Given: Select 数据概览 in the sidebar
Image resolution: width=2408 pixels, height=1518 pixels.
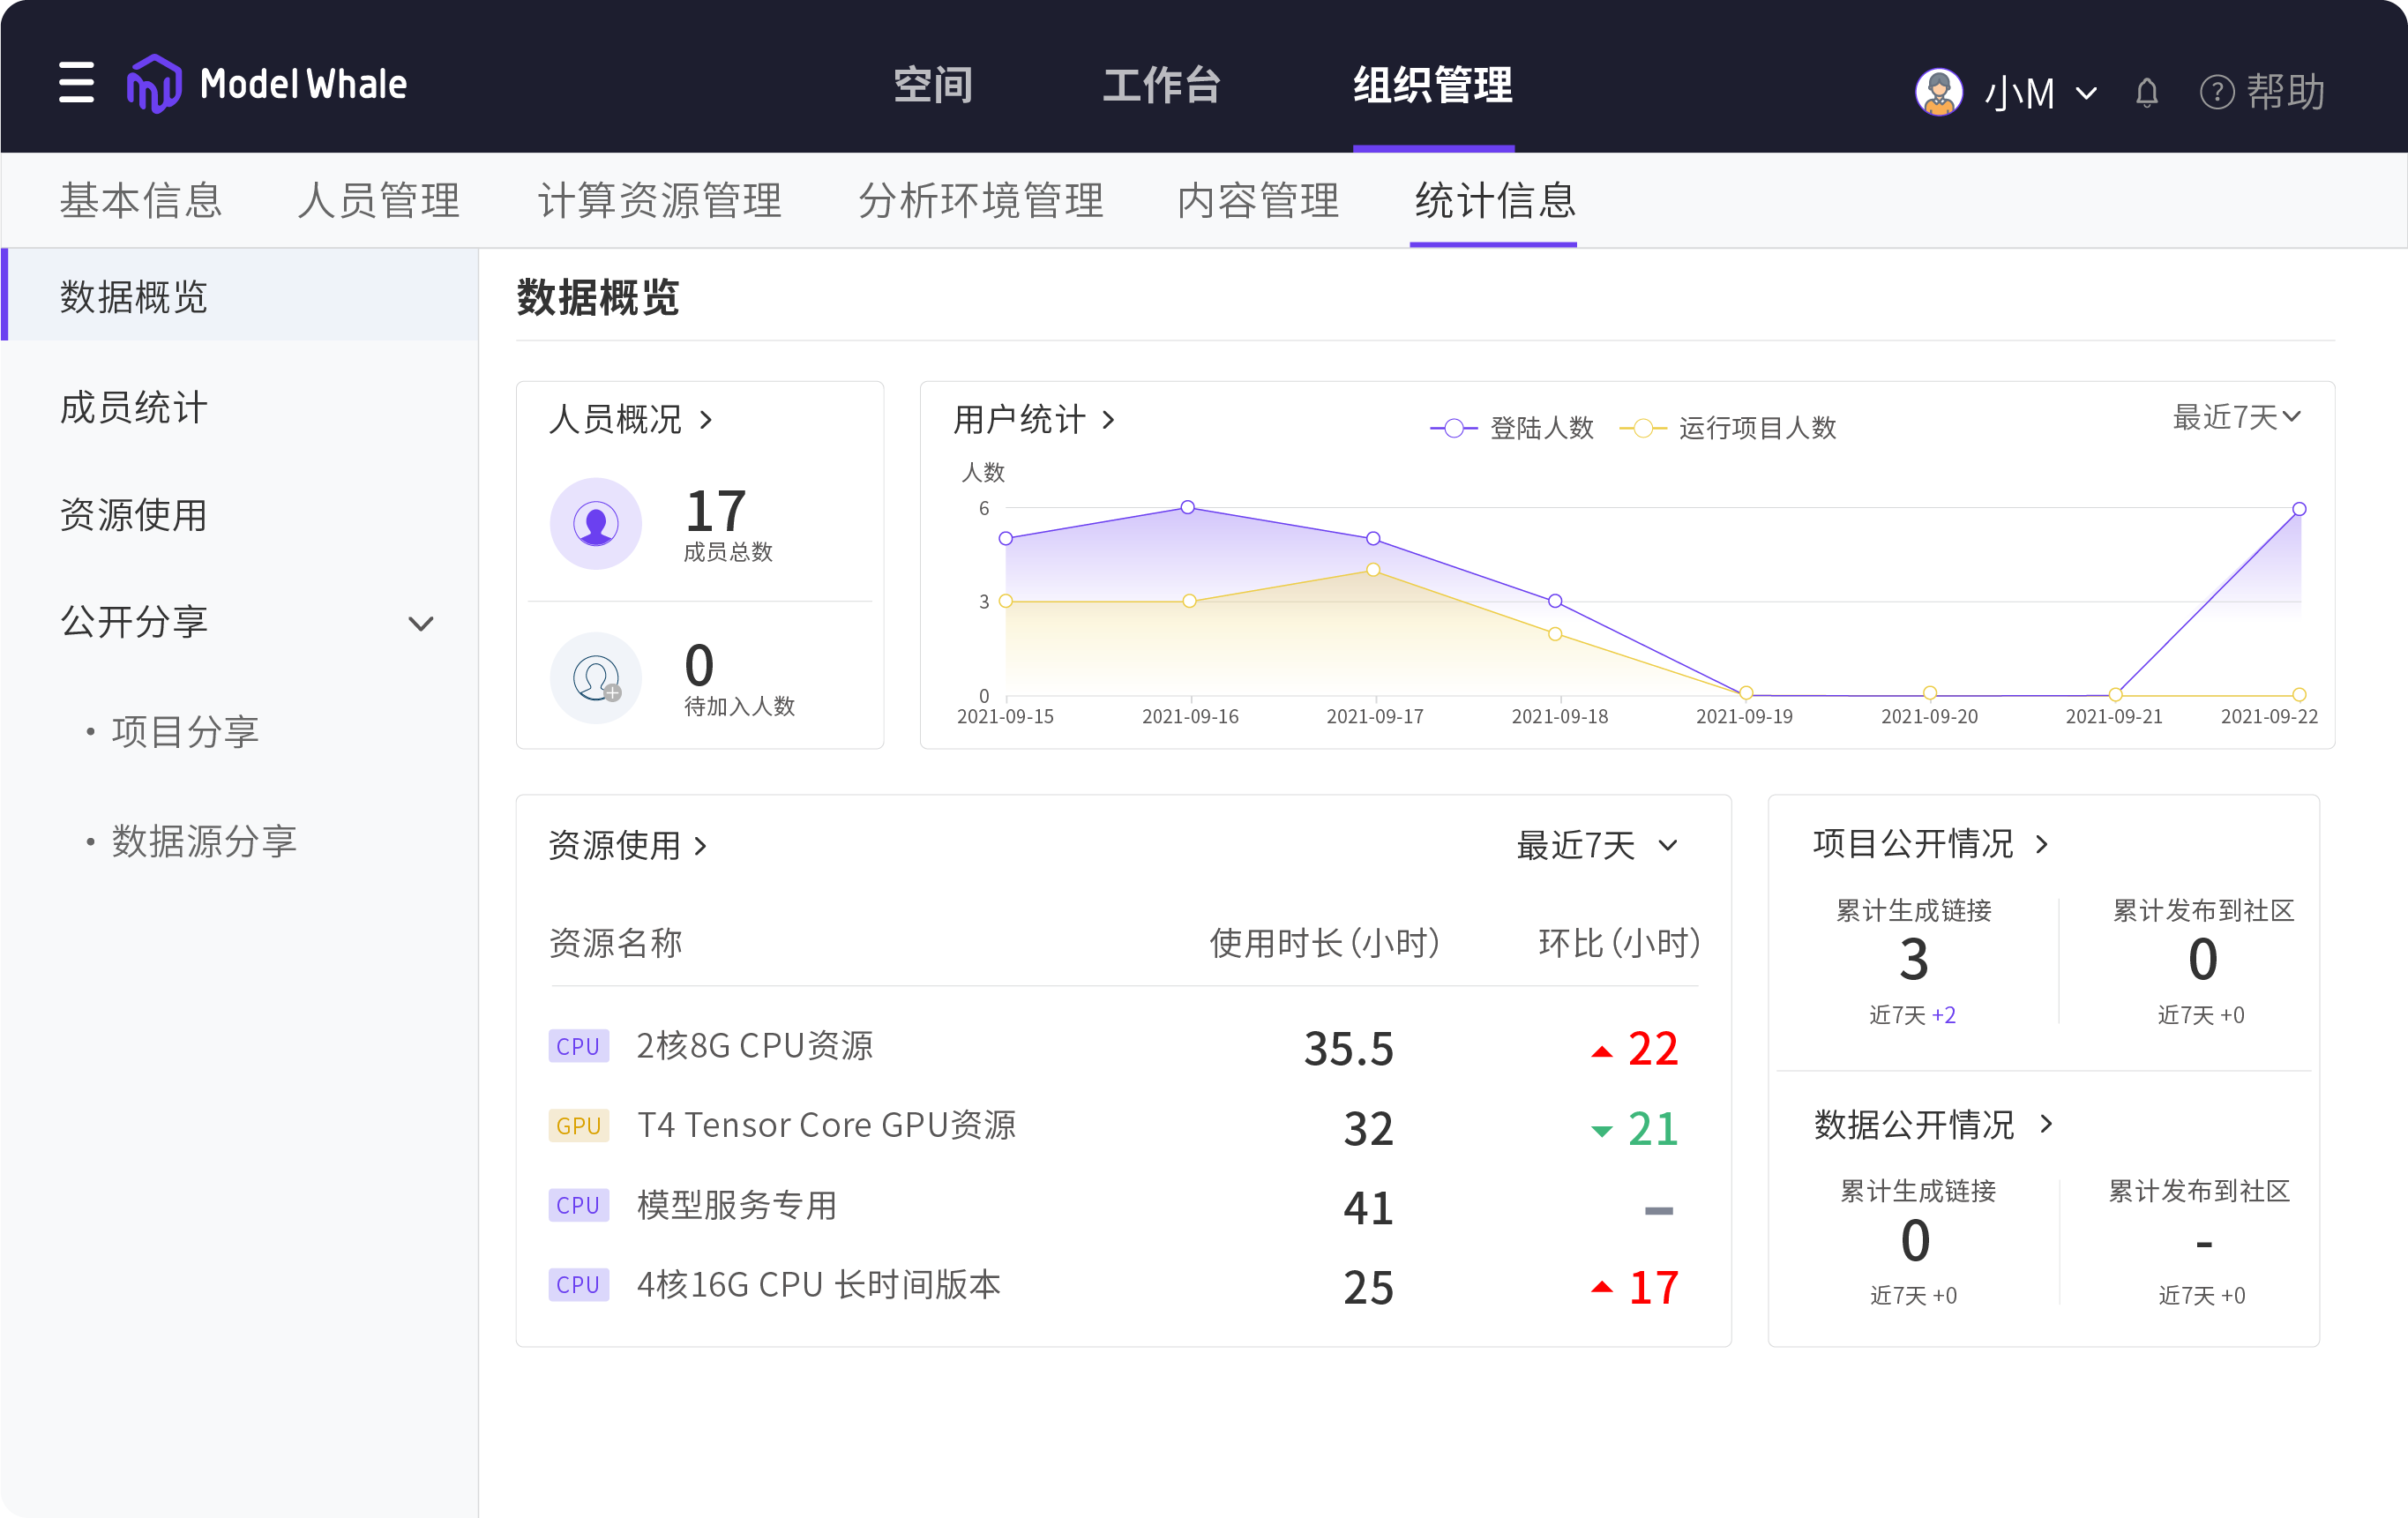Looking at the screenshot, I should coord(240,296).
